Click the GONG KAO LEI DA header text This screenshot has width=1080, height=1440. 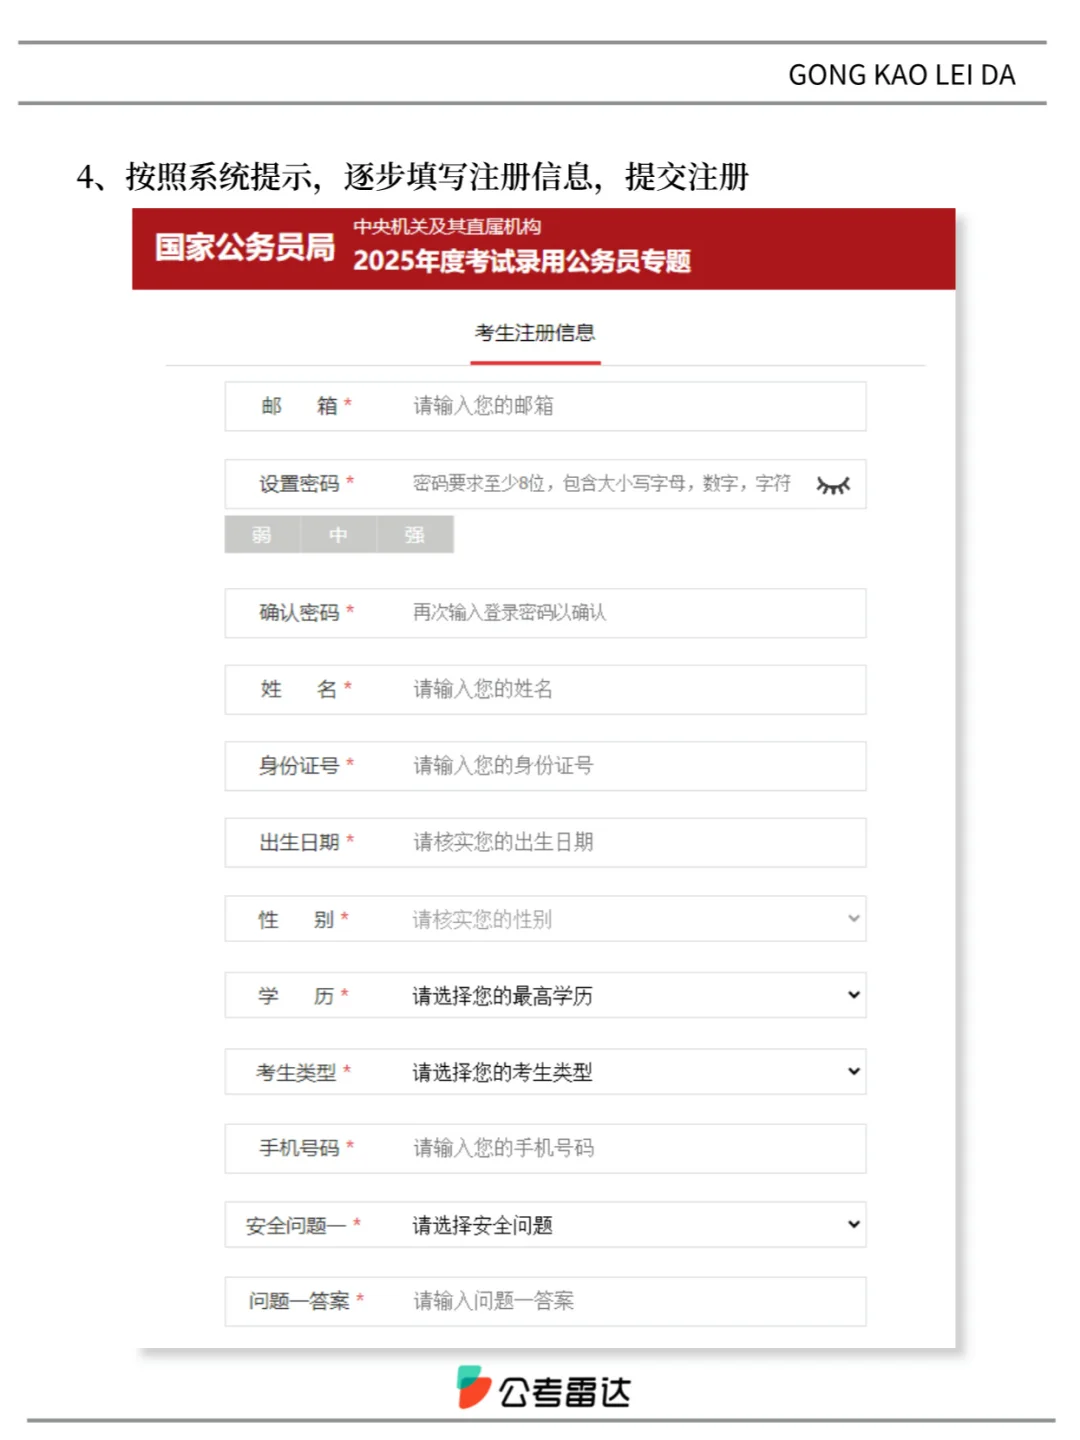click(x=902, y=75)
